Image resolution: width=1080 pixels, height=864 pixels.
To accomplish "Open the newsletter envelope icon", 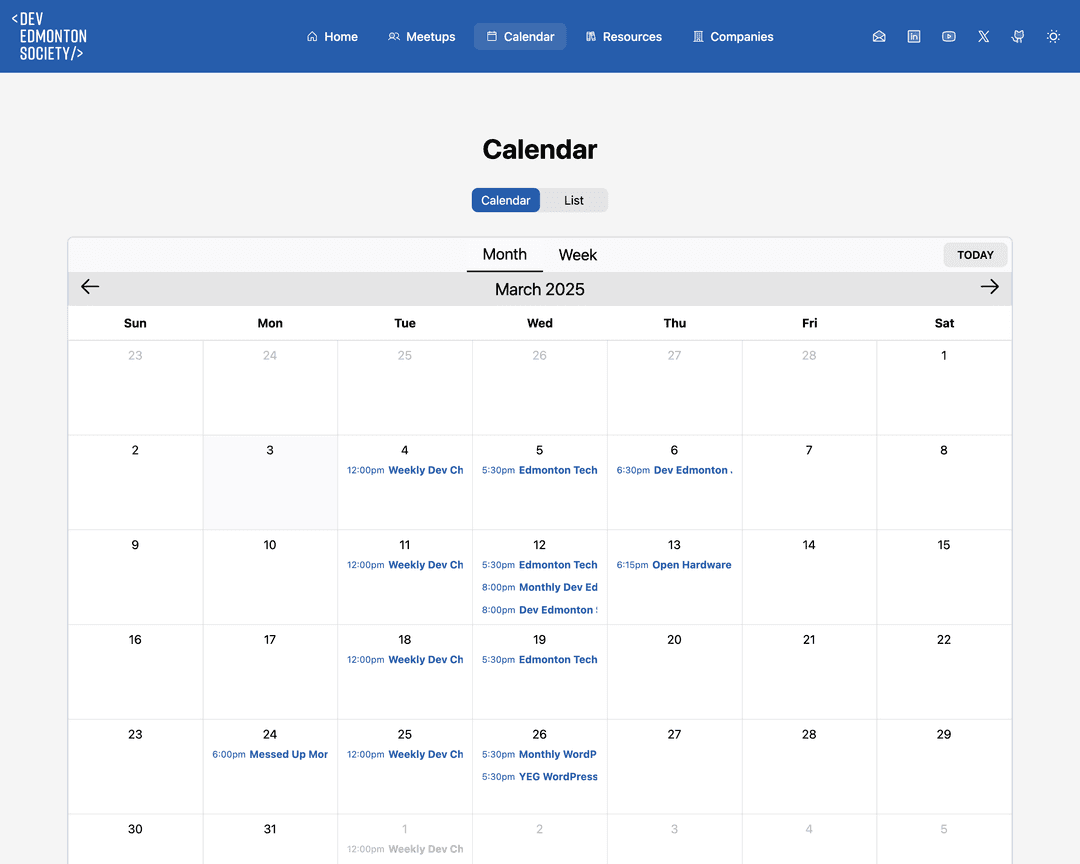I will 879,36.
